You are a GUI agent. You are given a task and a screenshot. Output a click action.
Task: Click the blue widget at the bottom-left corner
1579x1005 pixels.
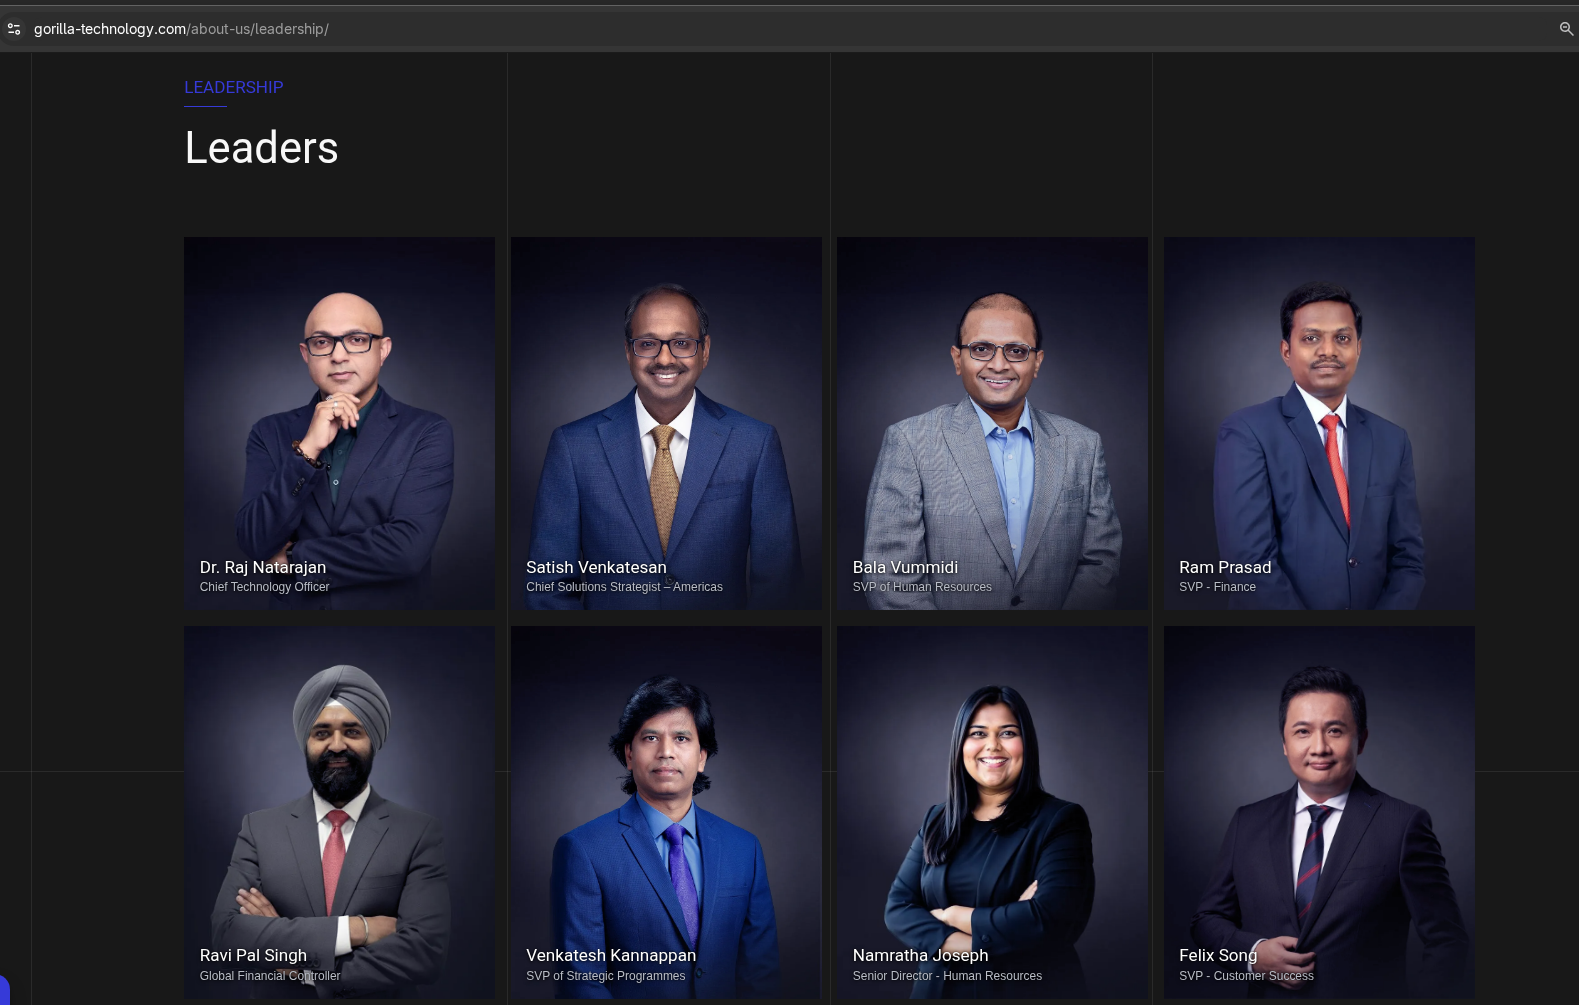[4, 990]
